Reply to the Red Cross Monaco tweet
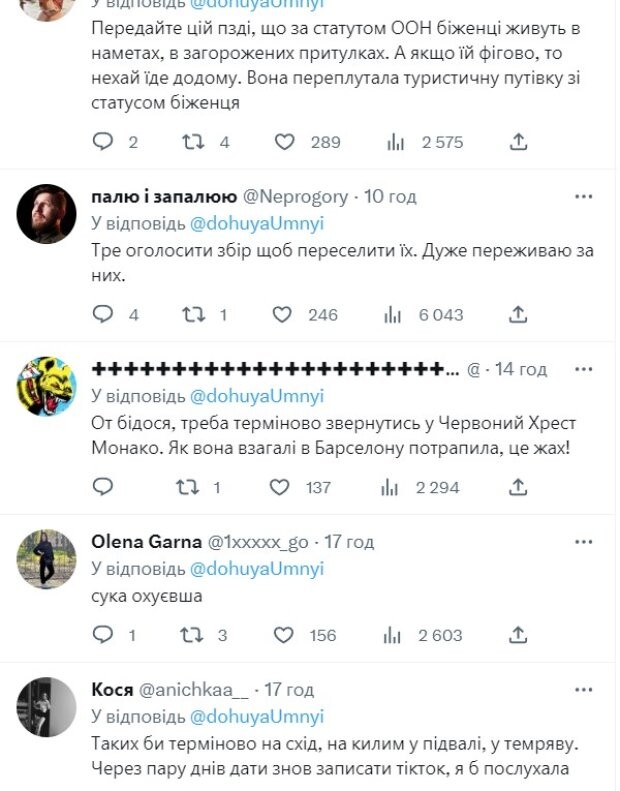Image resolution: width=620 pixels, height=791 pixels. pos(103,487)
